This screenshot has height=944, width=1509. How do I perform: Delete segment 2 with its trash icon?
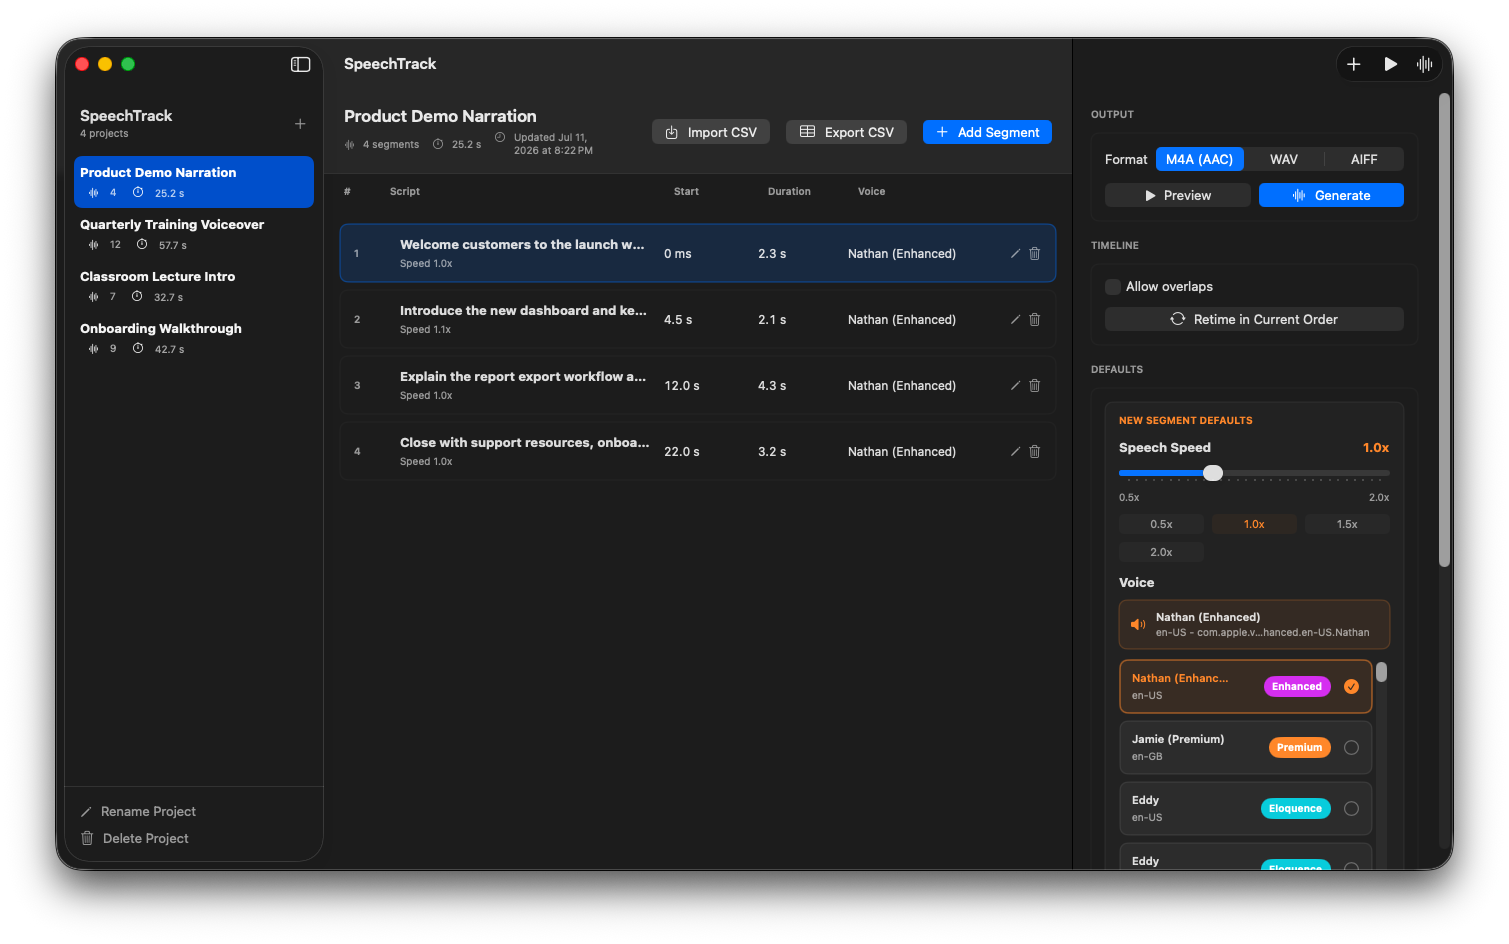tap(1035, 320)
